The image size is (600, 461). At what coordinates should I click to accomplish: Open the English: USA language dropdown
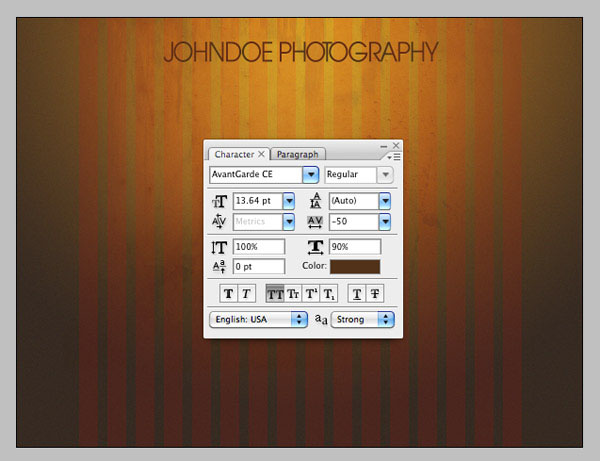259,319
